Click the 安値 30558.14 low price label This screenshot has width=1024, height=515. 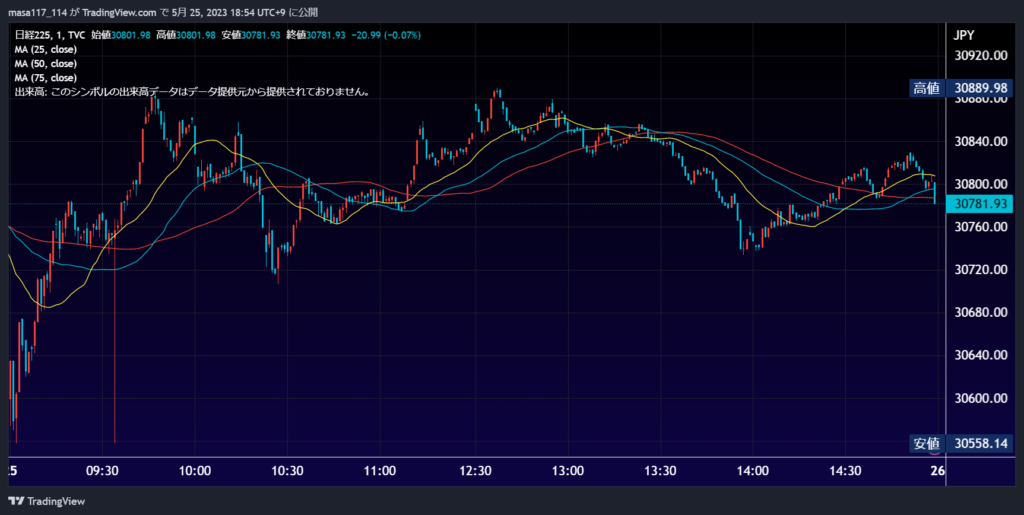961,444
